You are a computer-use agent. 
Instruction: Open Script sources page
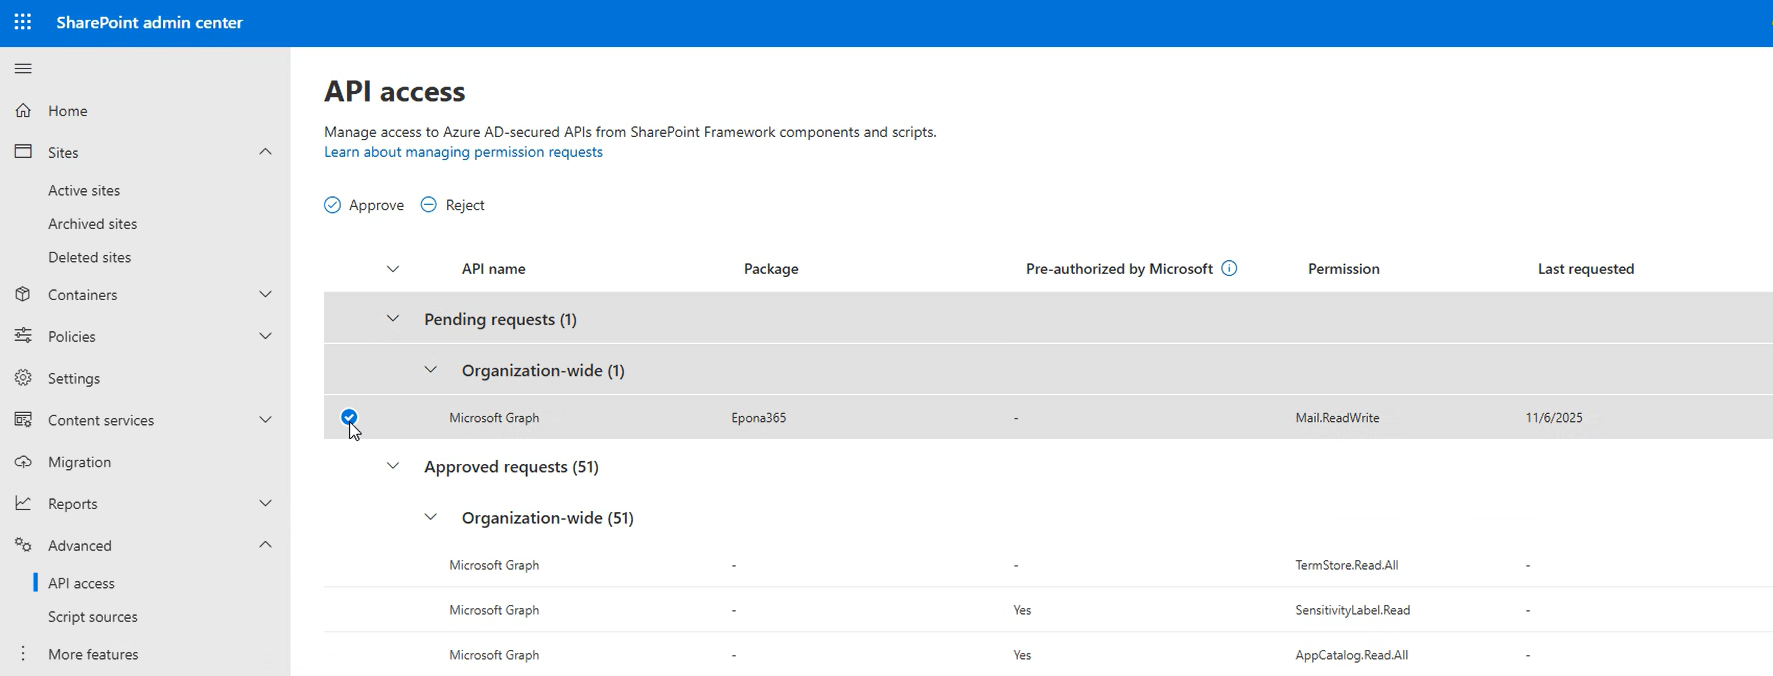pos(93,617)
